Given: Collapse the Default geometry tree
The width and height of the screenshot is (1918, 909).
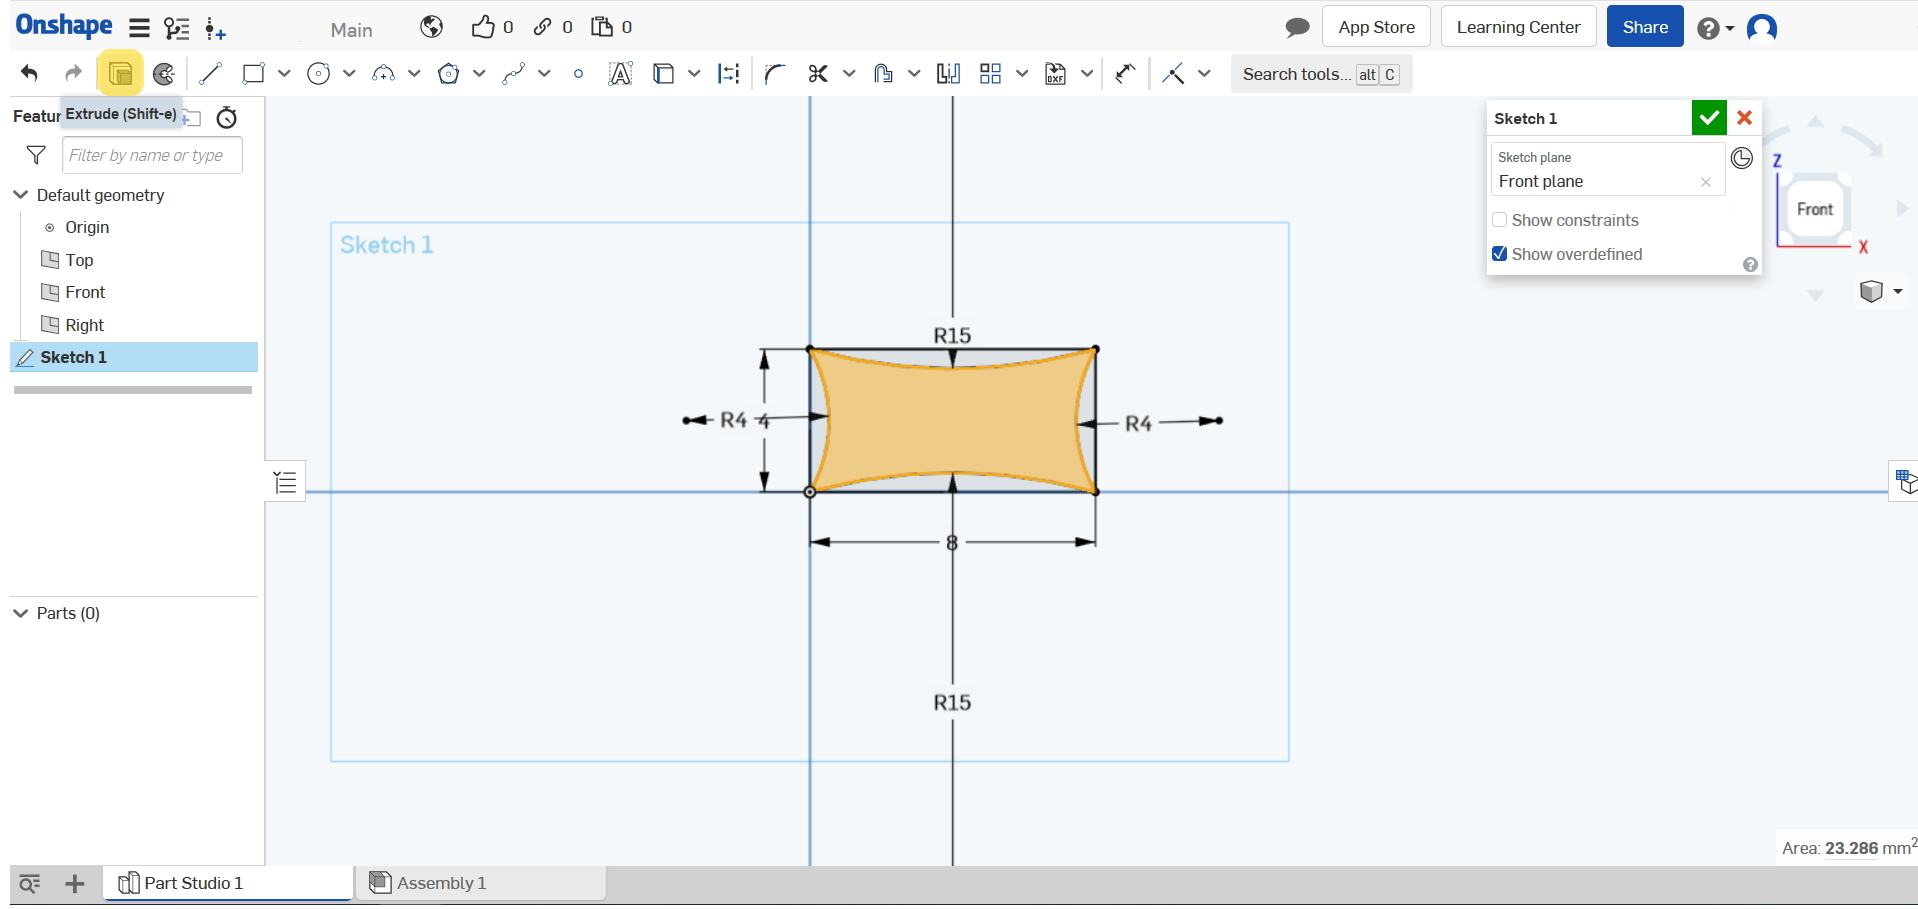Looking at the screenshot, I should [x=21, y=195].
